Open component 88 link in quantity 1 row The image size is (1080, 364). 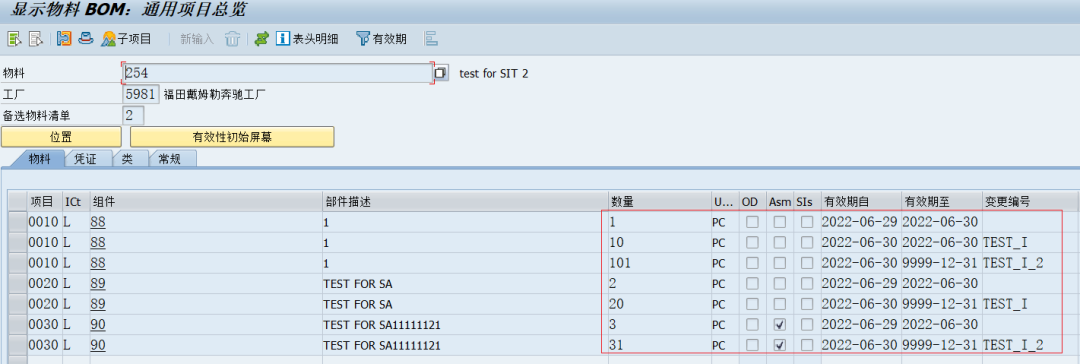pyautogui.click(x=98, y=222)
